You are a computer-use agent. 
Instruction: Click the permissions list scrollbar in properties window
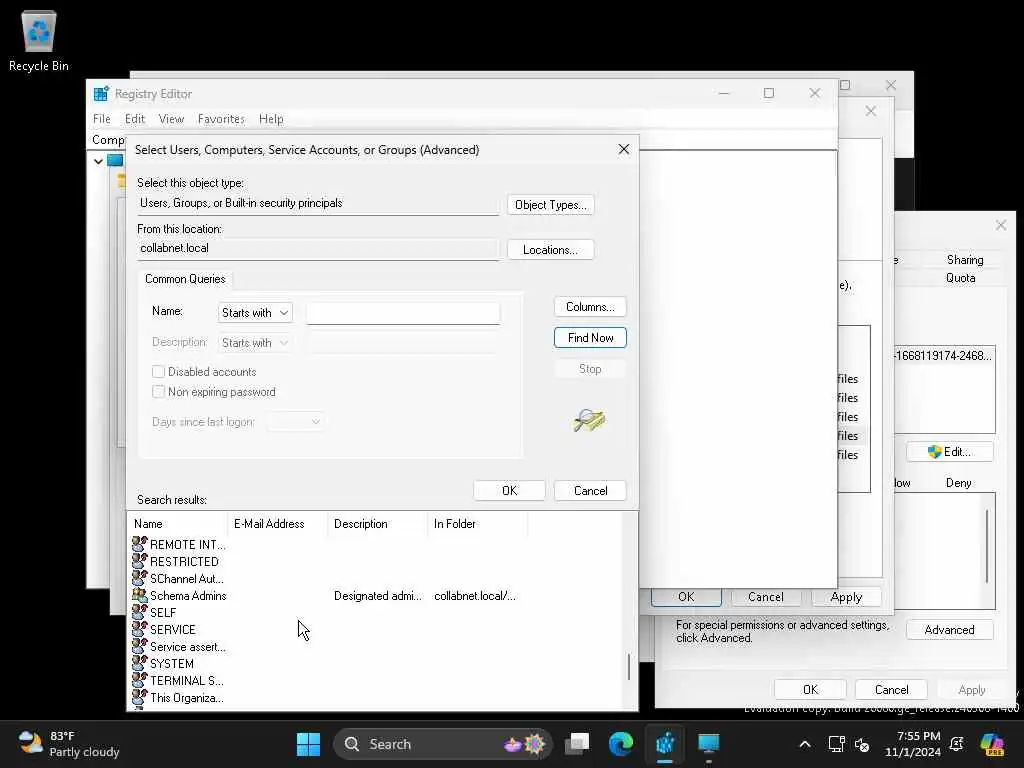(x=986, y=546)
